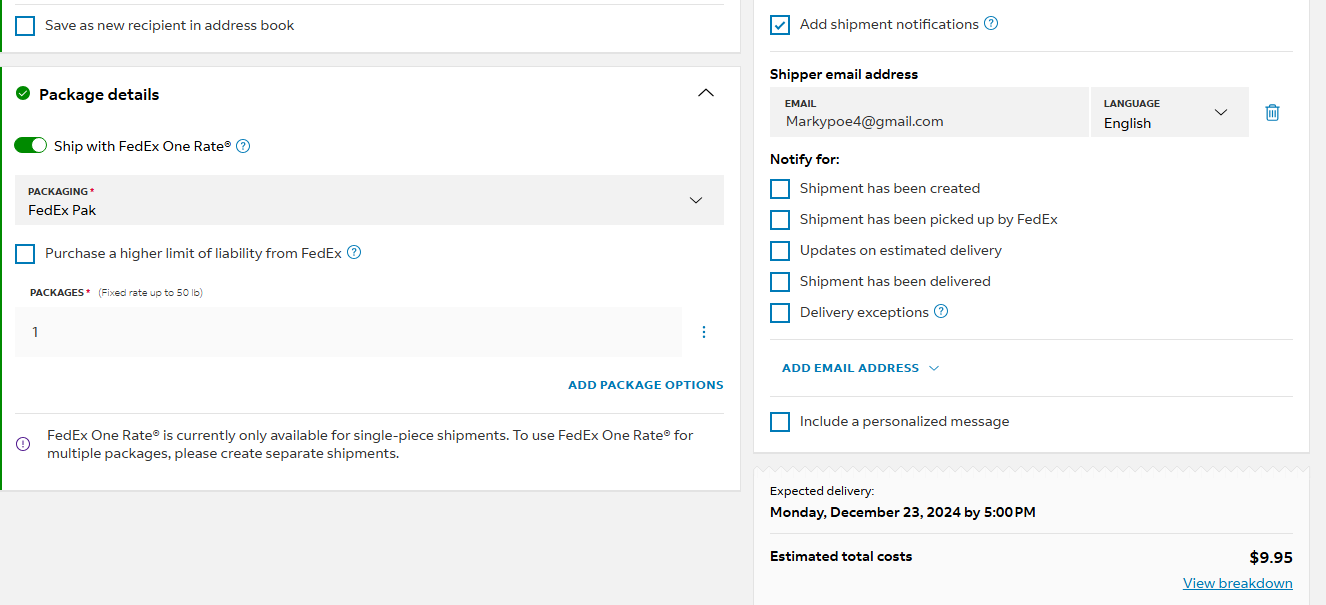Open help icon beside FedEx One Rate
The image size is (1326, 605).
[x=243, y=146]
